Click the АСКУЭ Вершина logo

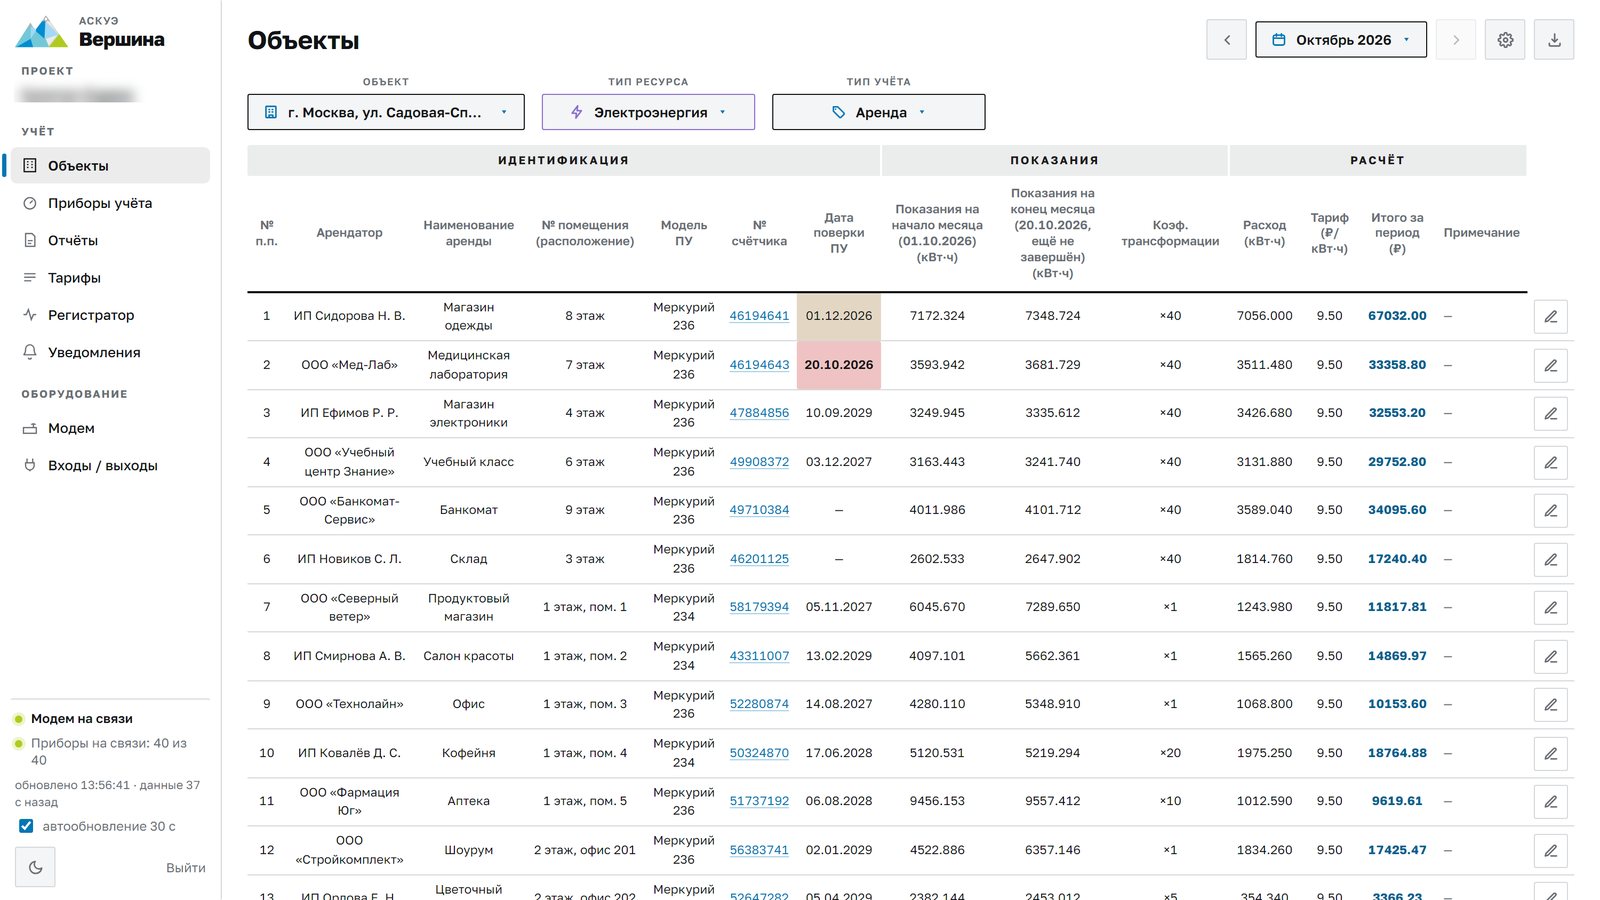(x=90, y=32)
